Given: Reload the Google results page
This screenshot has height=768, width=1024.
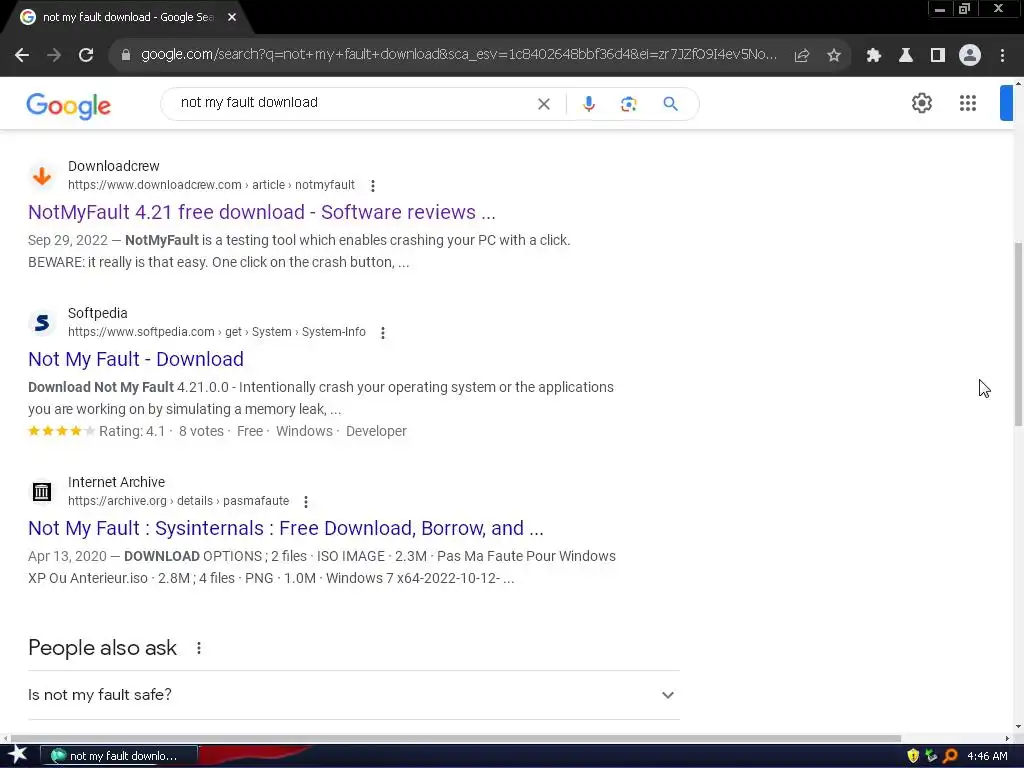Looking at the screenshot, I should pyautogui.click(x=86, y=56).
